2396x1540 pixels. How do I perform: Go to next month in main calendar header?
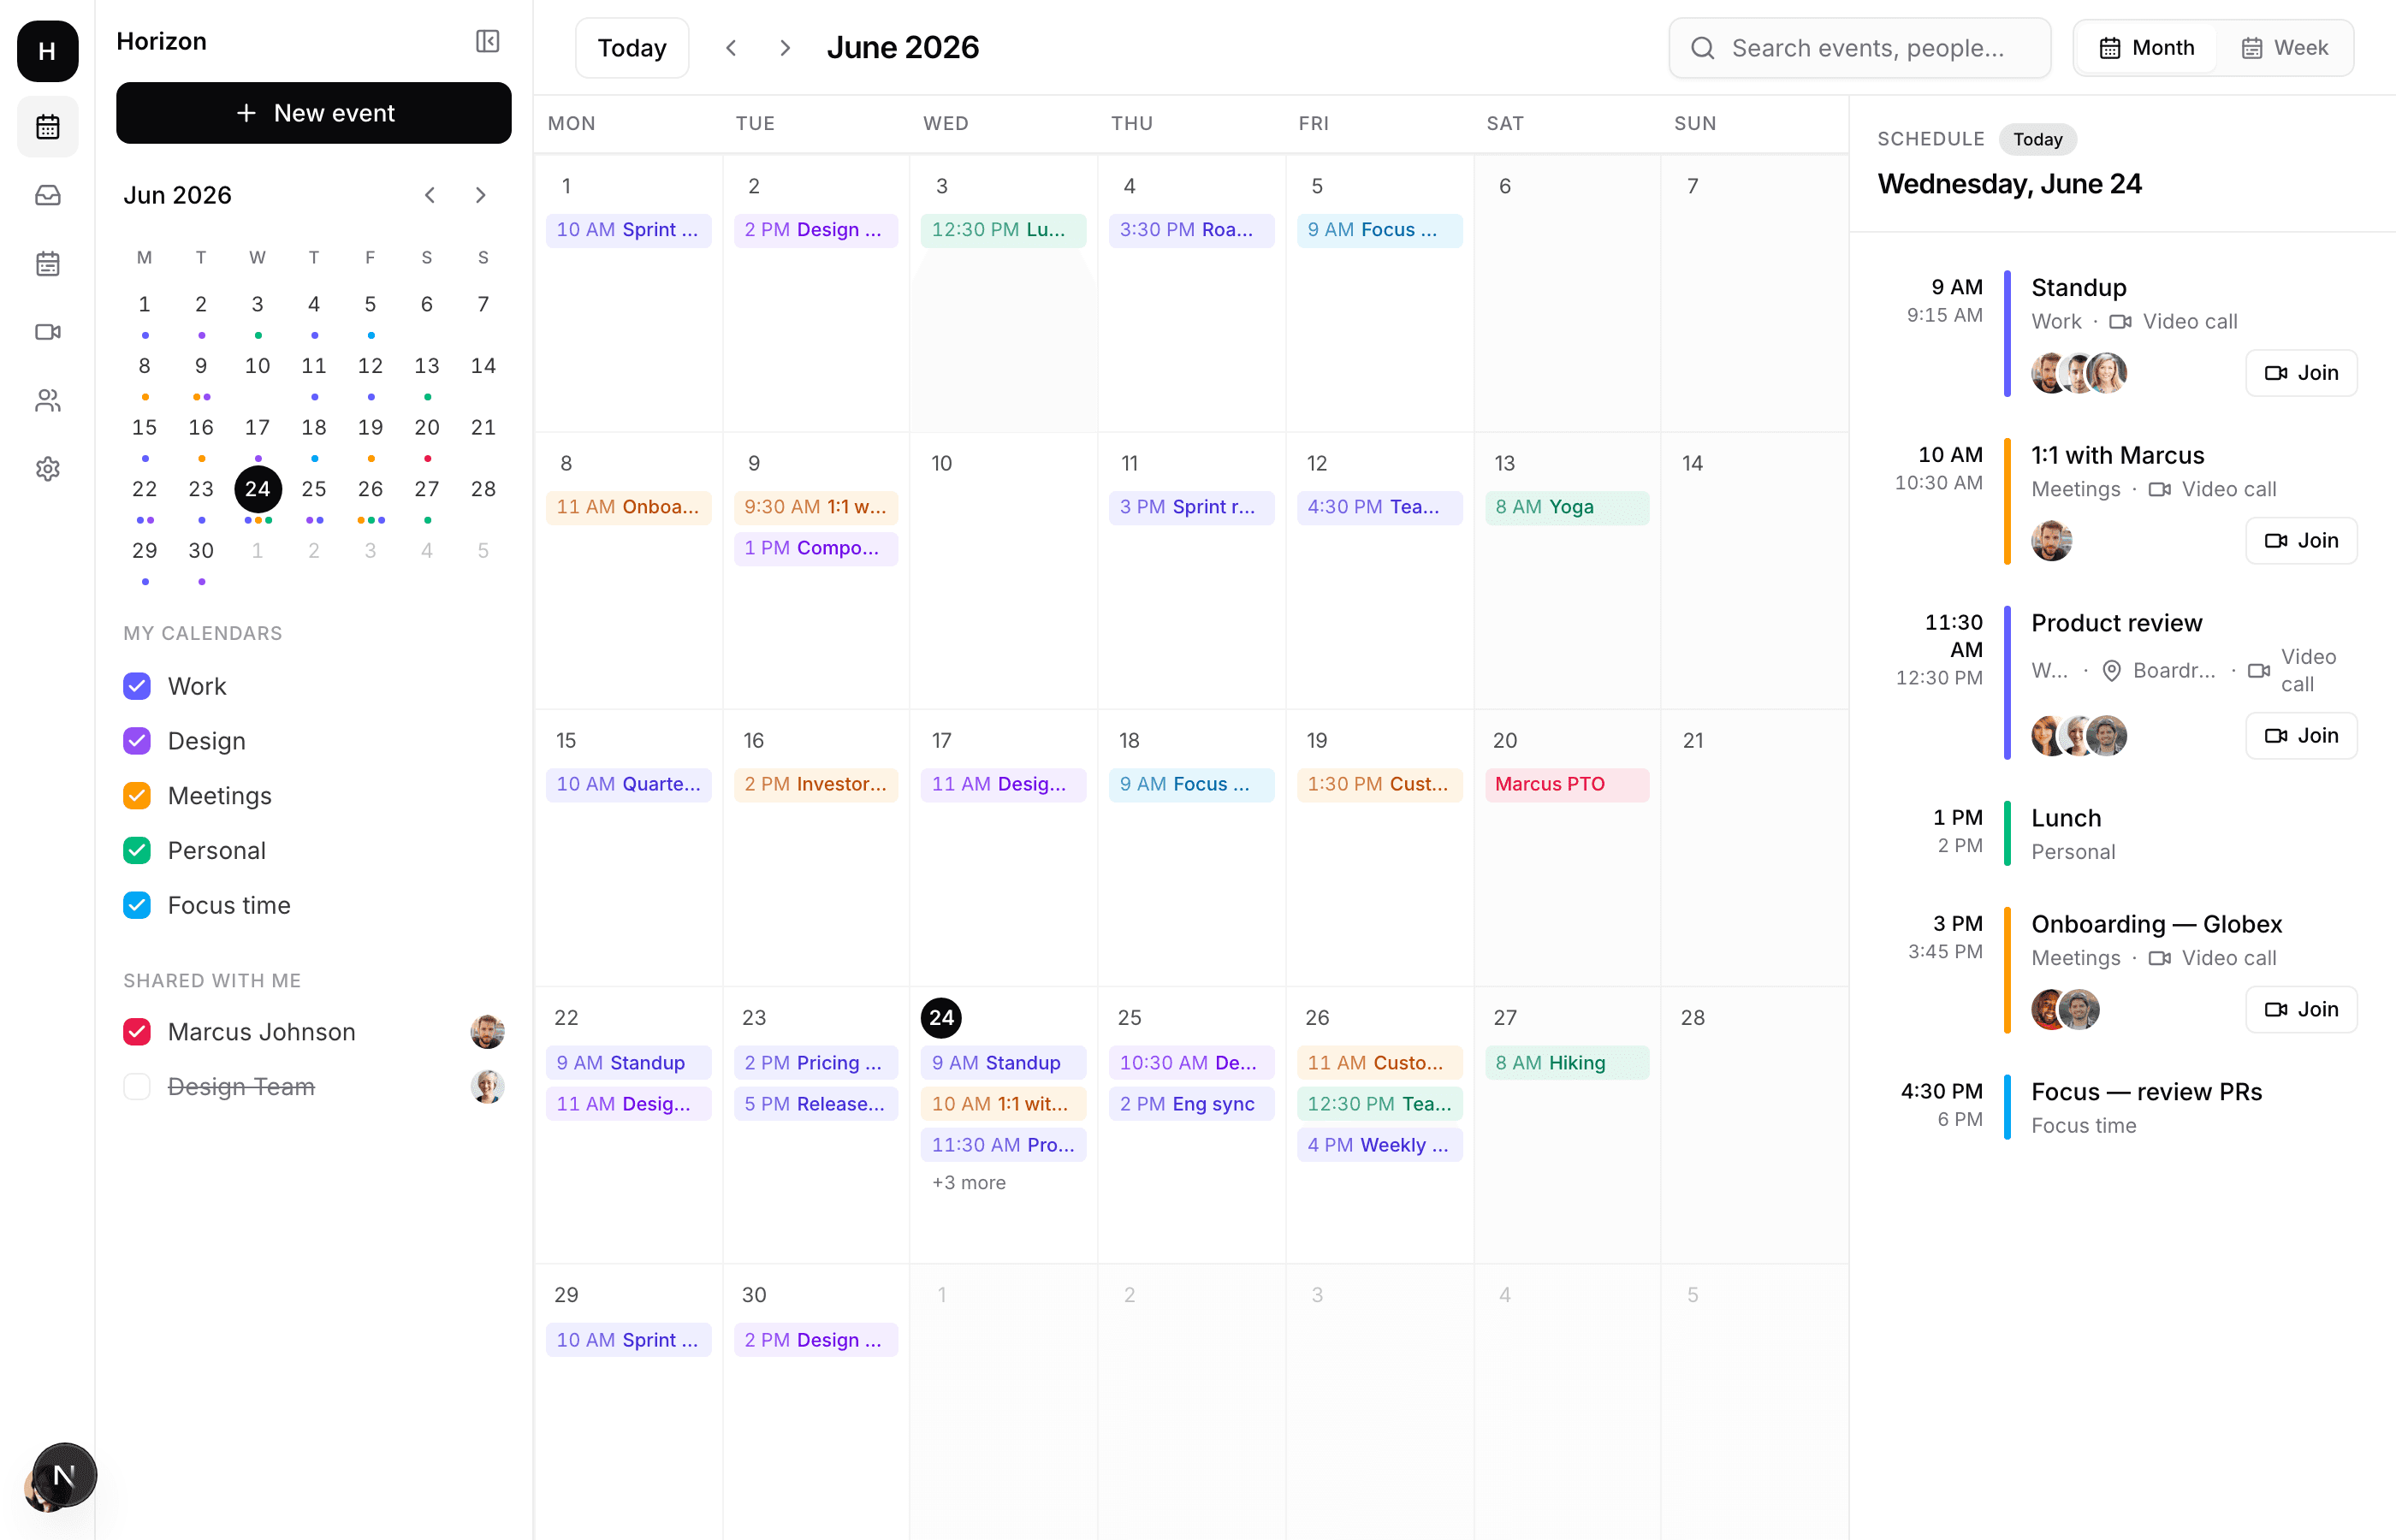point(785,48)
